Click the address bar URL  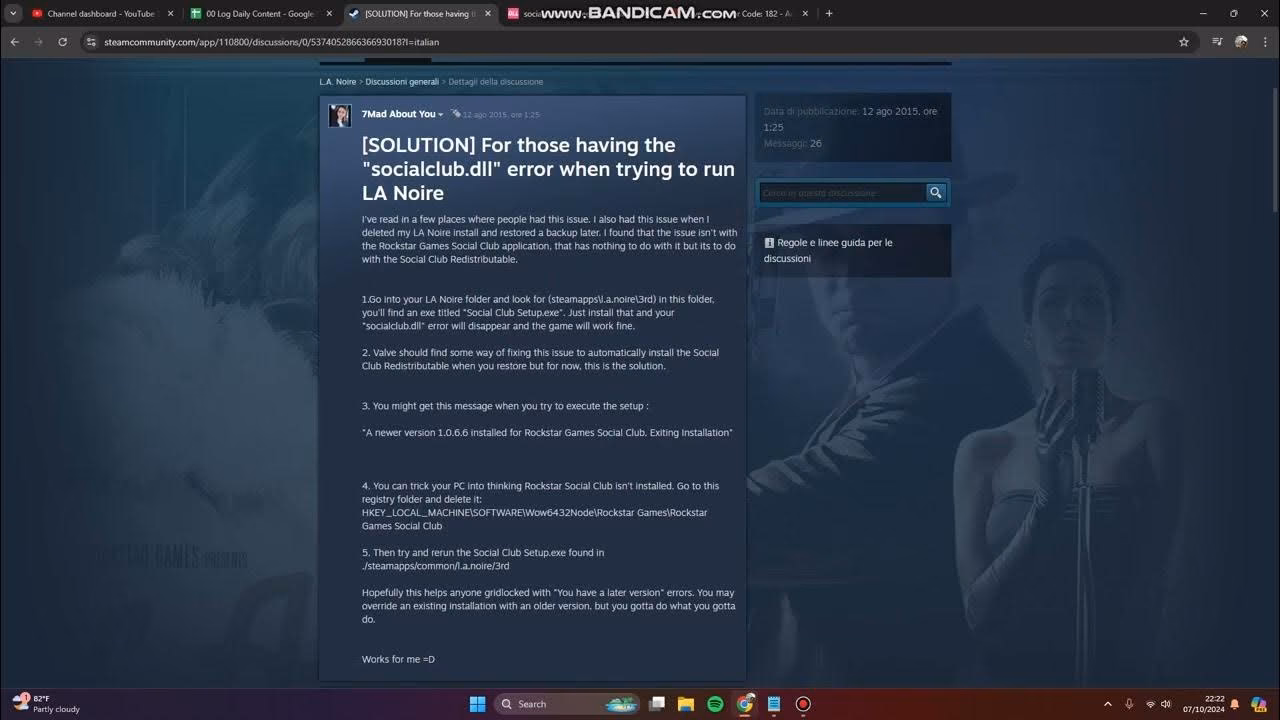[271, 42]
